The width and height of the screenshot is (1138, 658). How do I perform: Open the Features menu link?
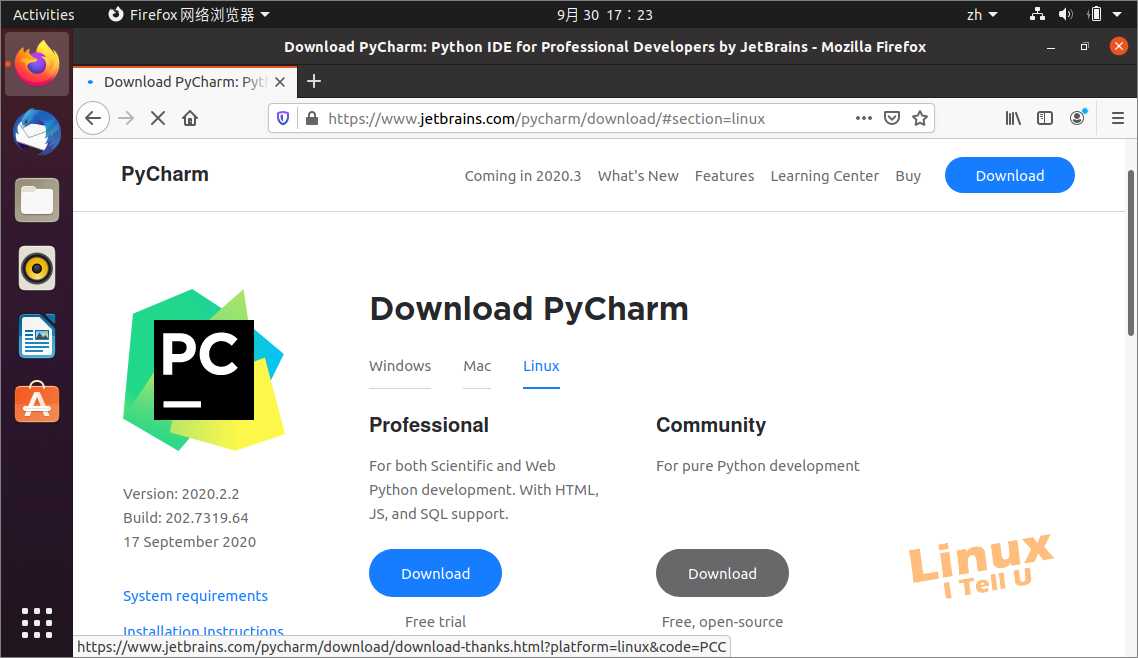(724, 176)
